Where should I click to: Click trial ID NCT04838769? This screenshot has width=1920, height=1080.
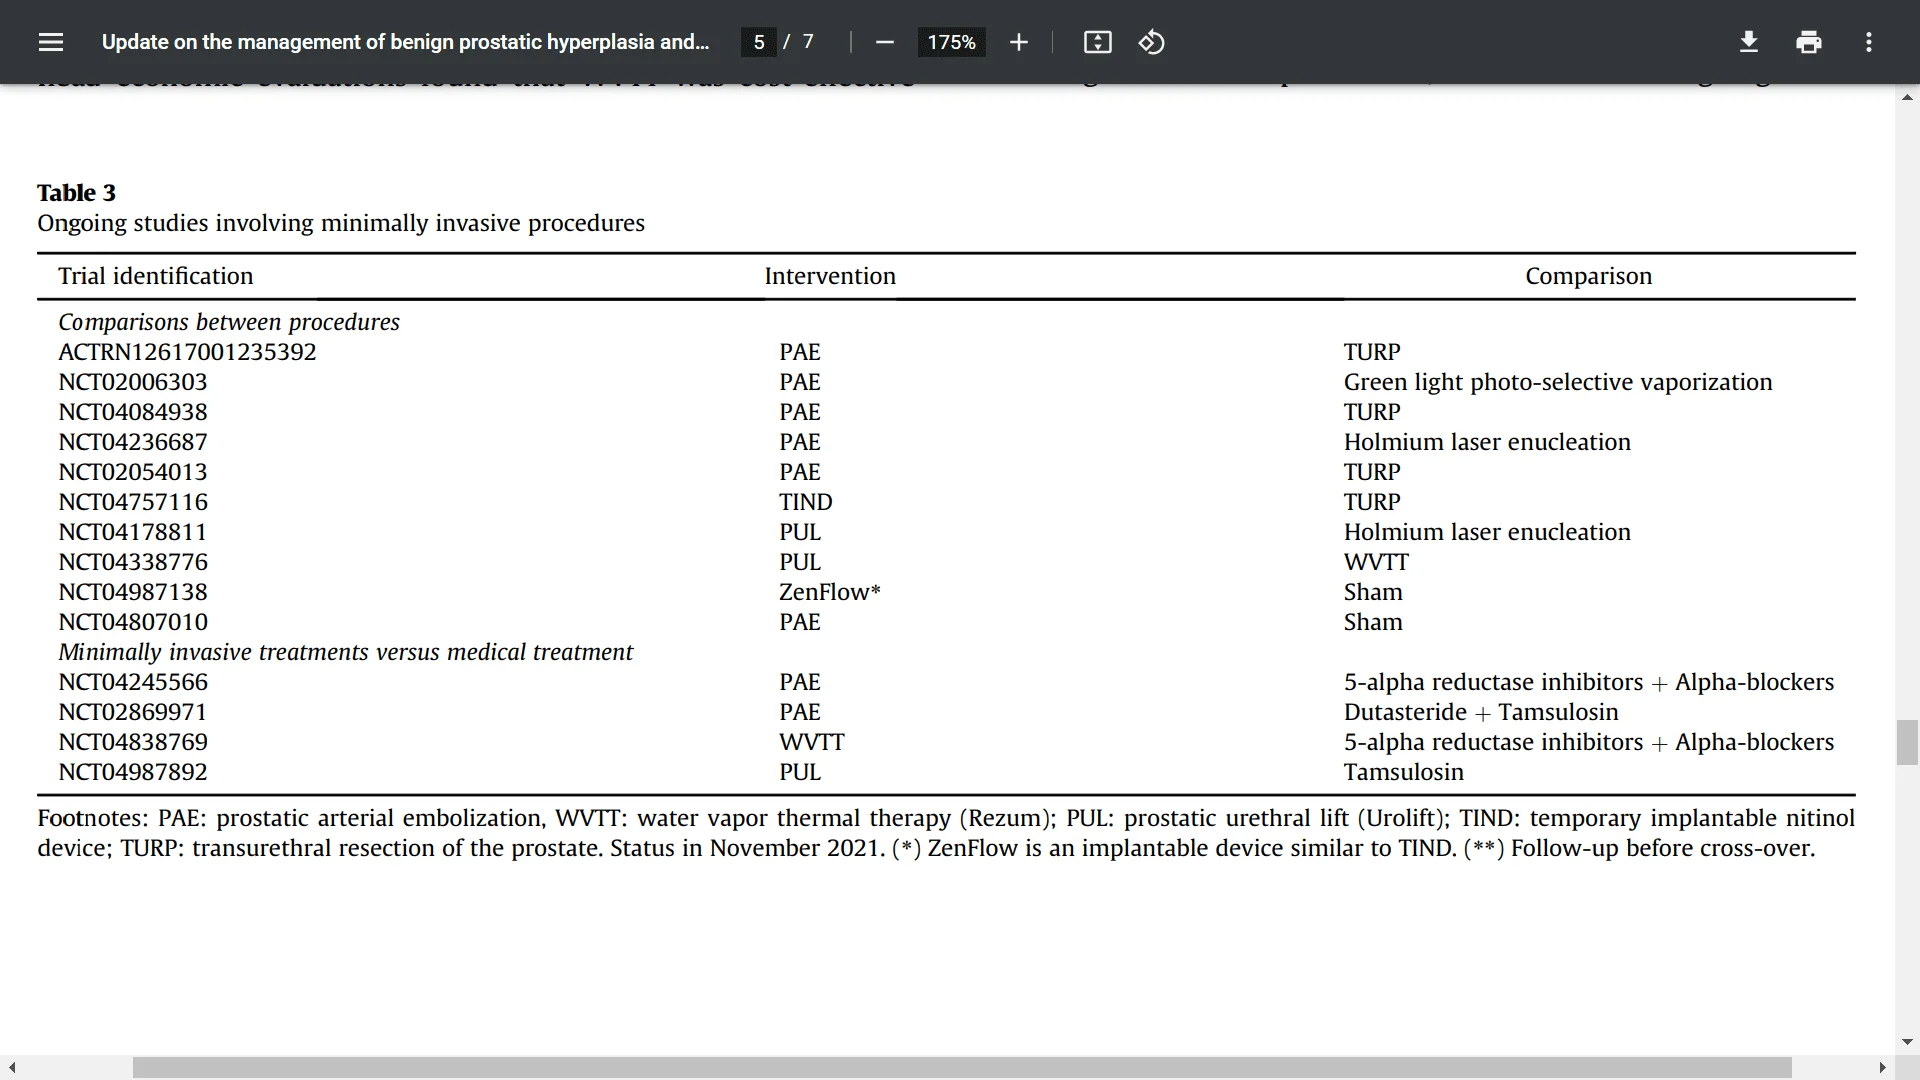point(133,742)
